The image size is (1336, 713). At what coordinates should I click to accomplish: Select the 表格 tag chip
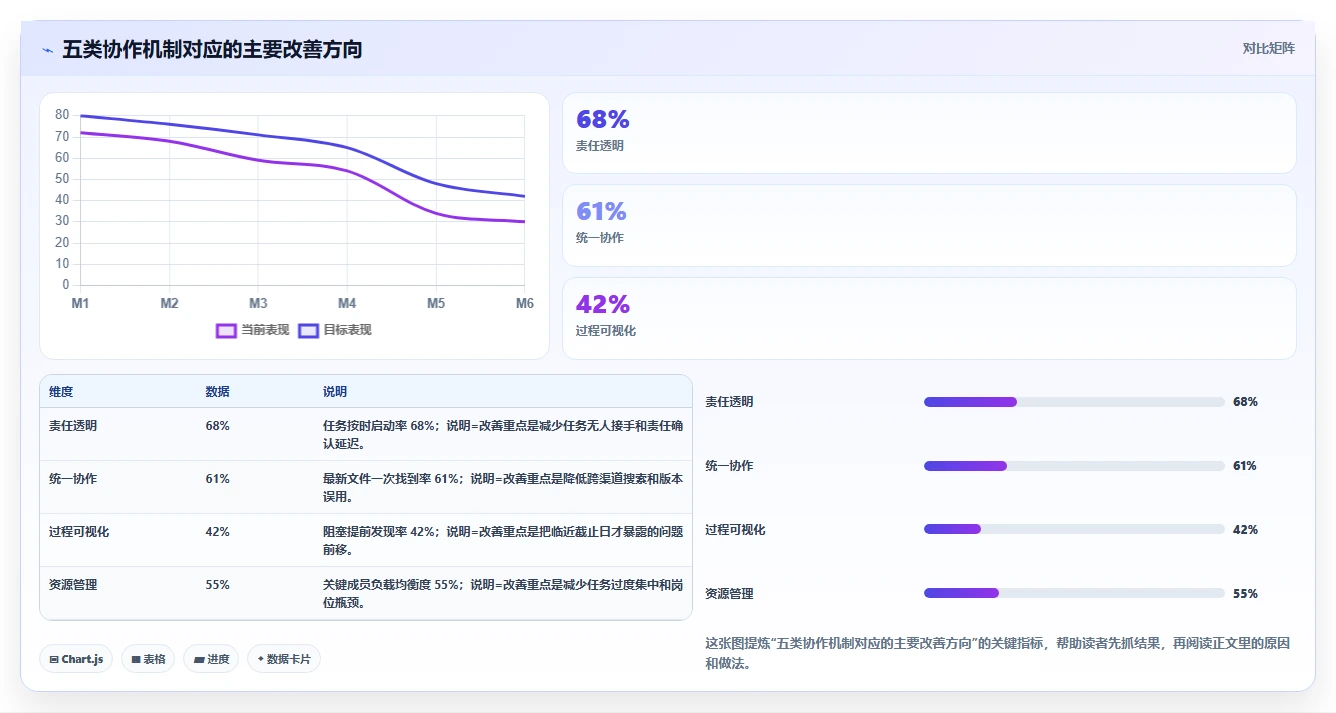pyautogui.click(x=148, y=659)
